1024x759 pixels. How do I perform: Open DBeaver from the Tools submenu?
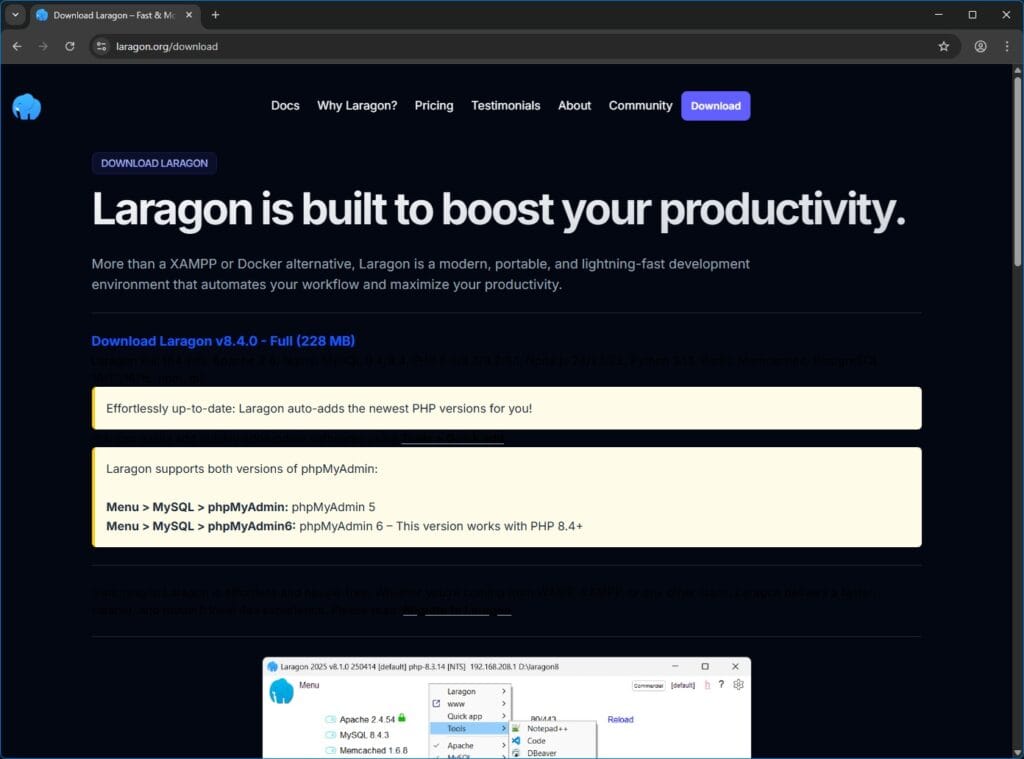point(544,753)
